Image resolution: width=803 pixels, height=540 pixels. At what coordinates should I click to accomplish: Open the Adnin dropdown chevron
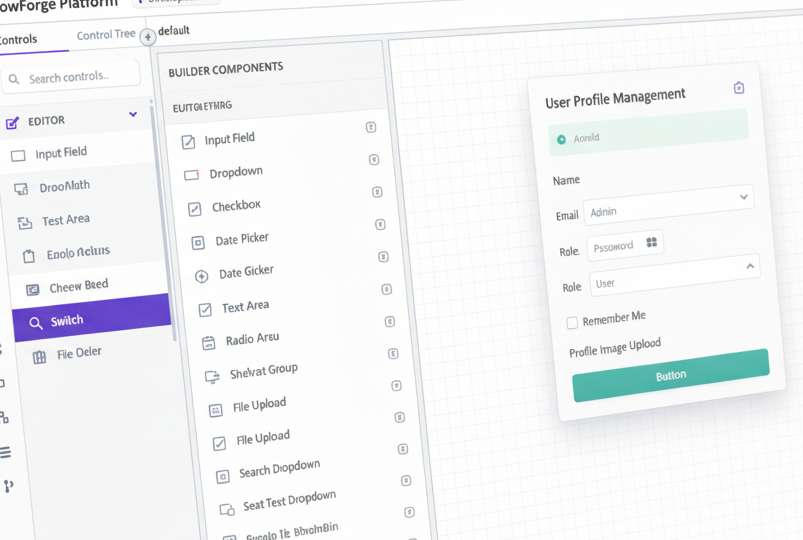pos(744,197)
